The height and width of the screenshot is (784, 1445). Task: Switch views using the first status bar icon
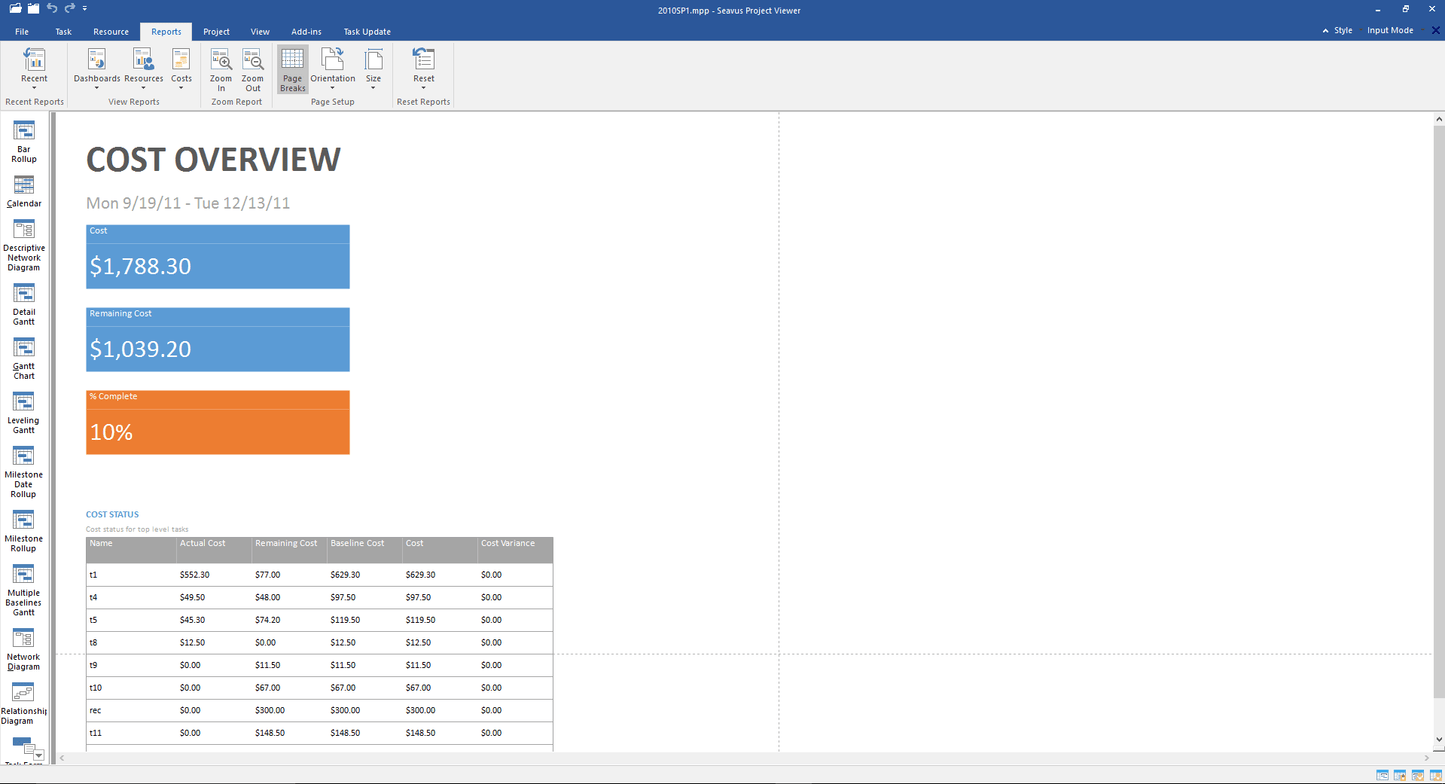[1381, 775]
